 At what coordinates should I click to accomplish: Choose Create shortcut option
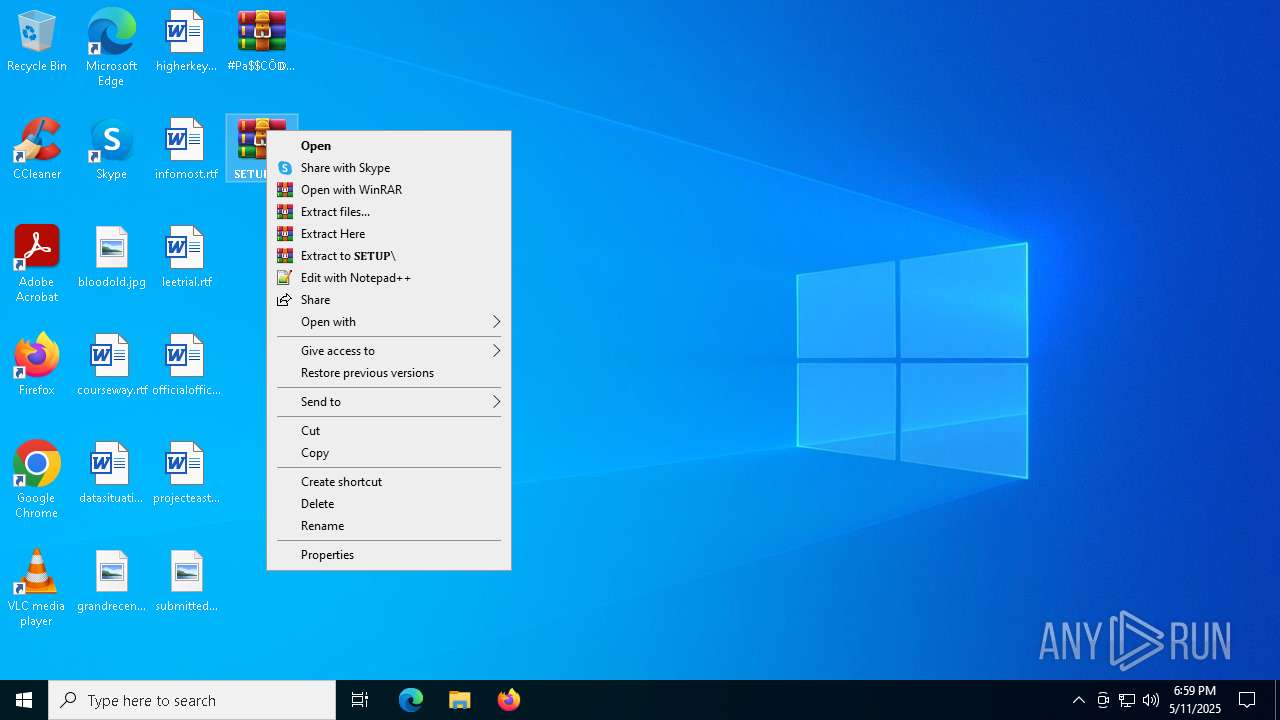tap(389, 482)
